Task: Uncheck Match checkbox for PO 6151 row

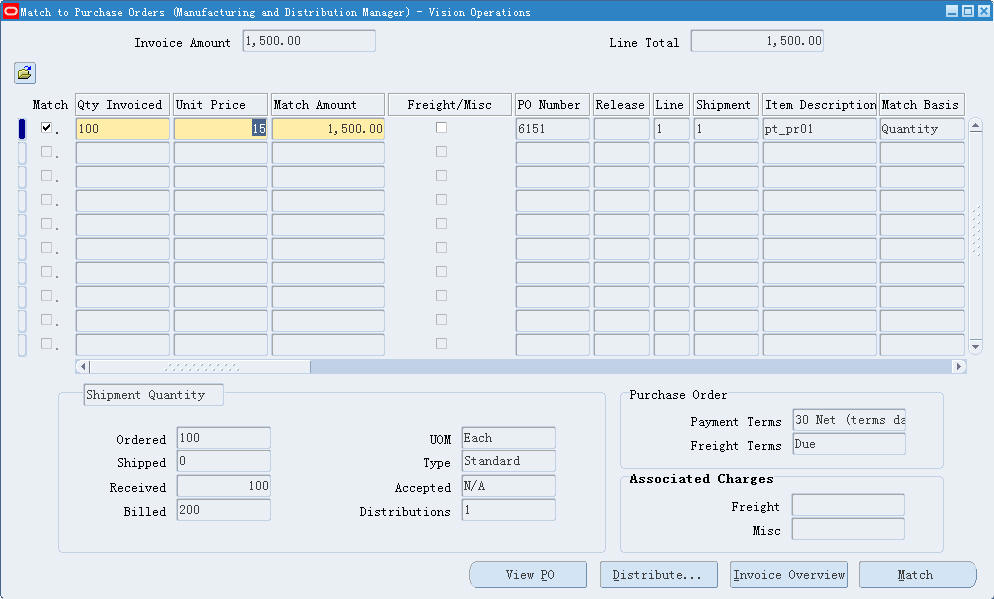Action: [x=46, y=127]
